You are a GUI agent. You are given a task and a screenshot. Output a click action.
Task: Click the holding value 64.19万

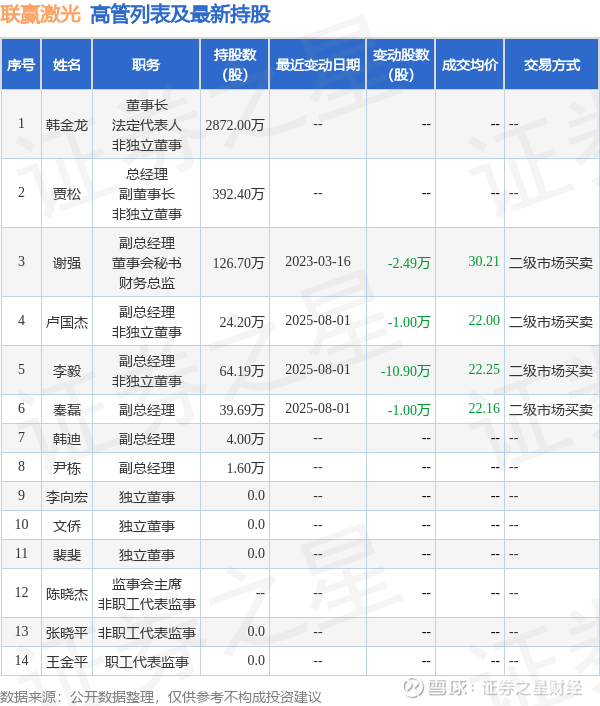(242, 371)
